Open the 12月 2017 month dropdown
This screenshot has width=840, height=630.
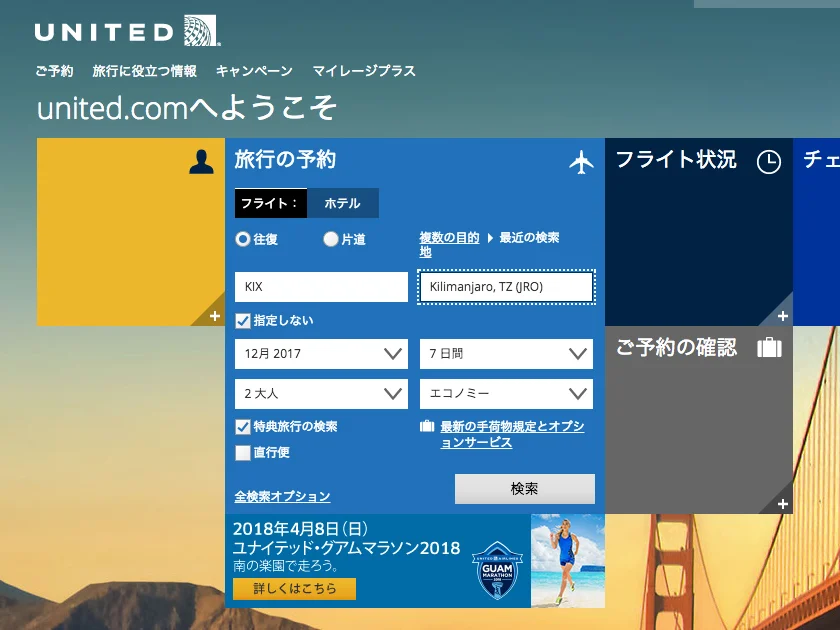(321, 354)
